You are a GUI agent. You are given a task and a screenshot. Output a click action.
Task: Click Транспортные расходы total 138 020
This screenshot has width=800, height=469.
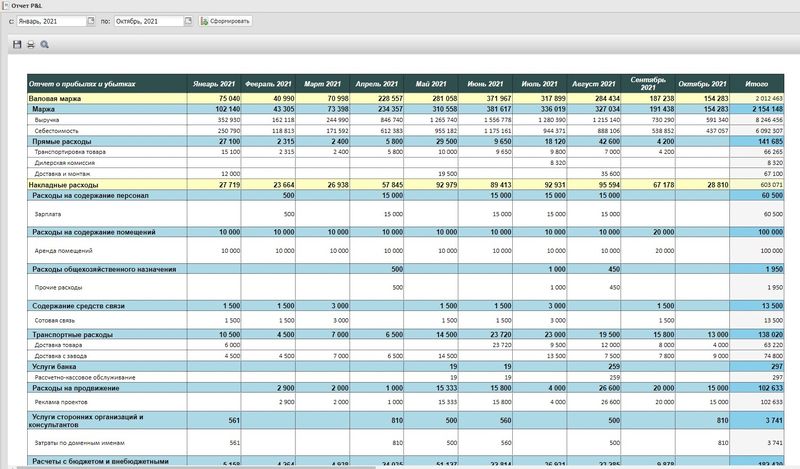coord(770,335)
